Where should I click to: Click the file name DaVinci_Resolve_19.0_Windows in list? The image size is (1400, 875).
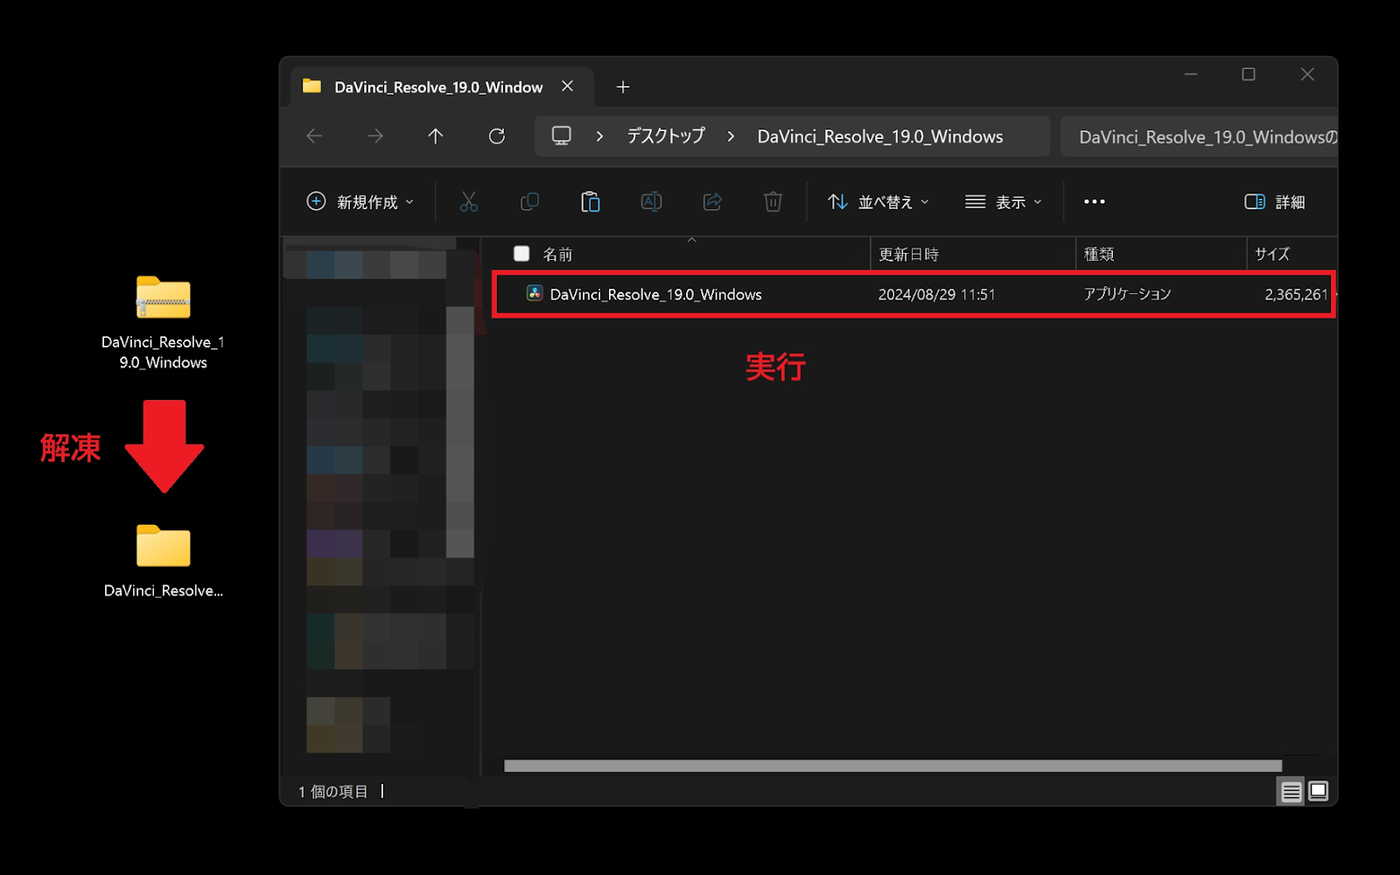click(x=656, y=294)
